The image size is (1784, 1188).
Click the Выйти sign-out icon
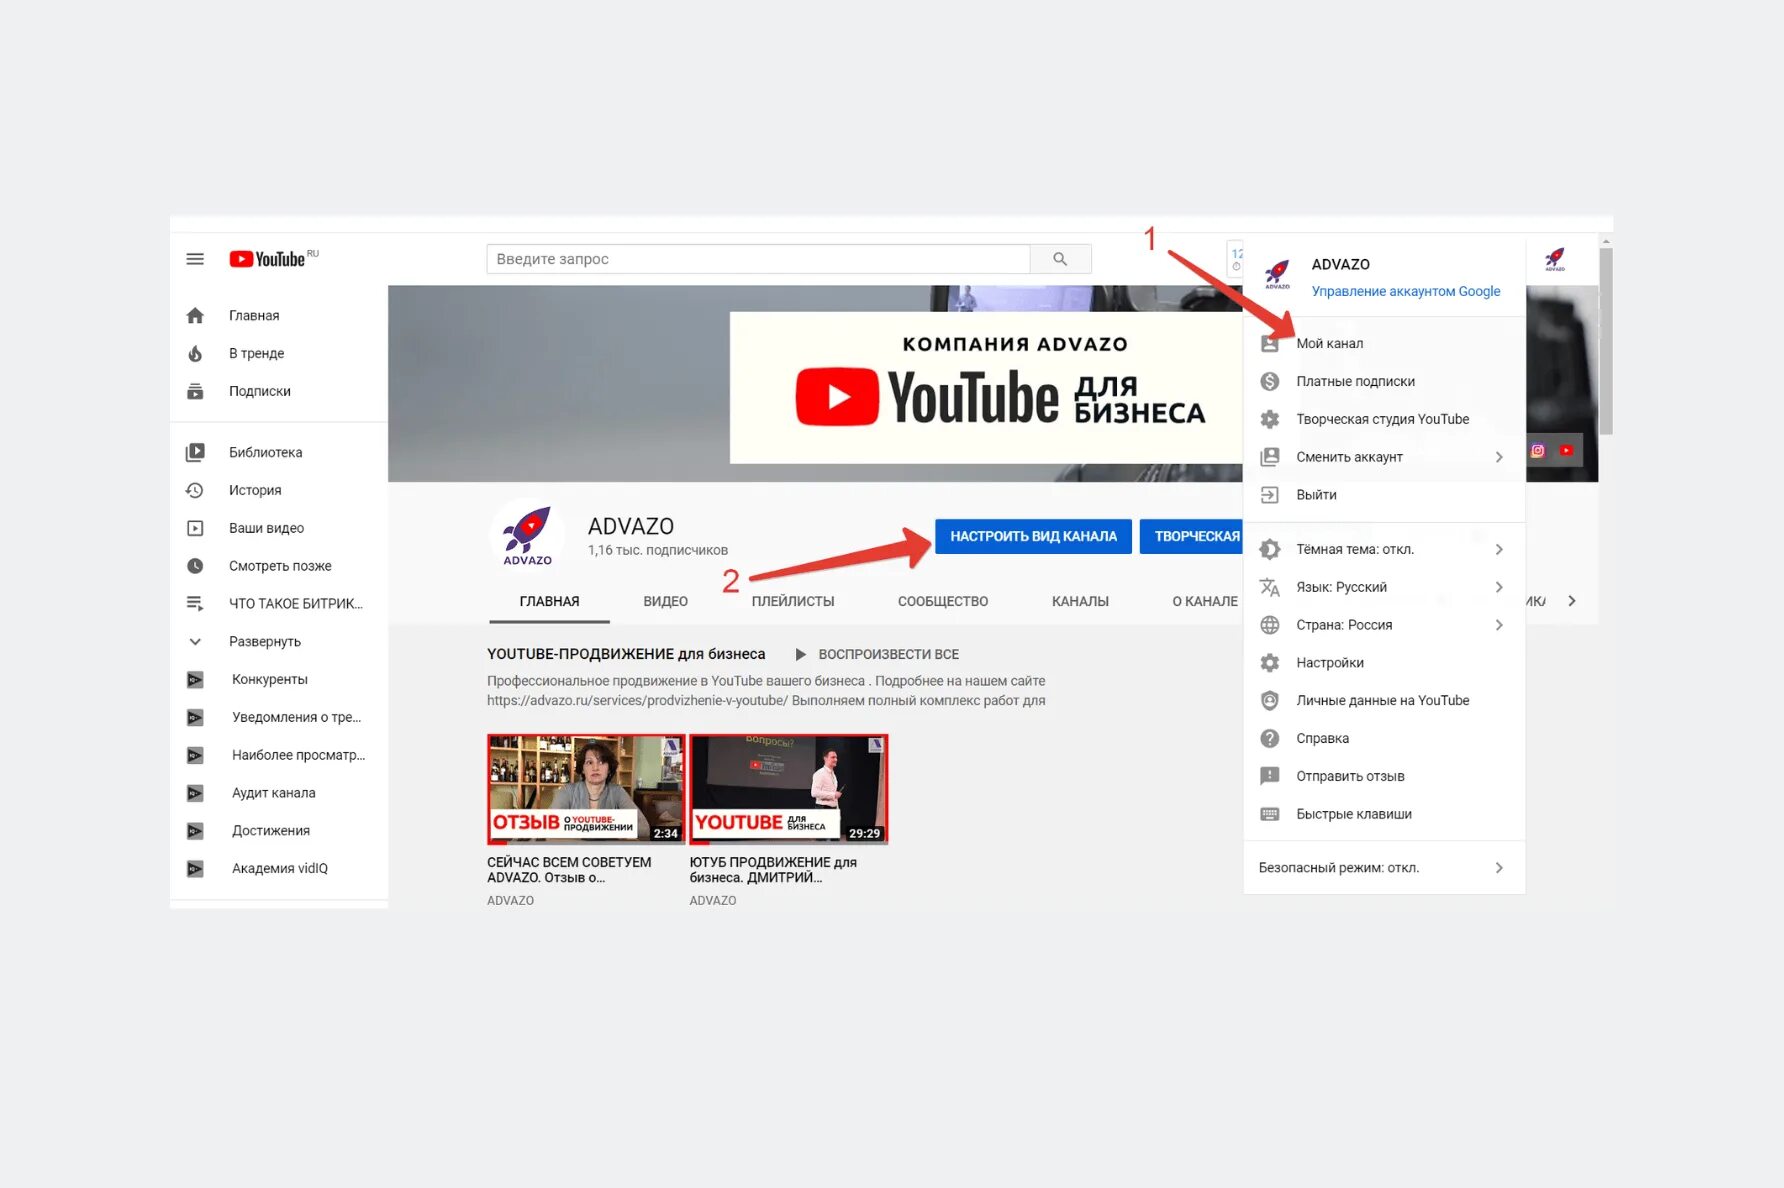[x=1270, y=495]
